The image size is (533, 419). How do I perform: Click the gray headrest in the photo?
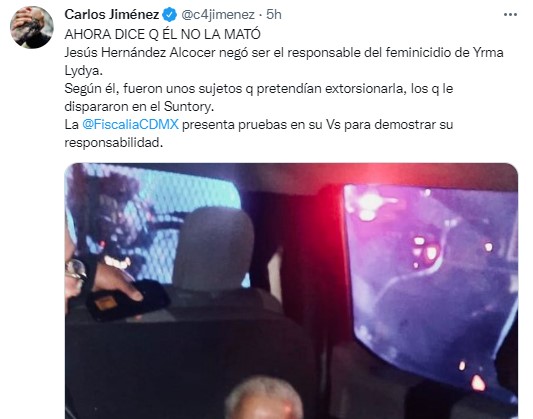[213, 248]
